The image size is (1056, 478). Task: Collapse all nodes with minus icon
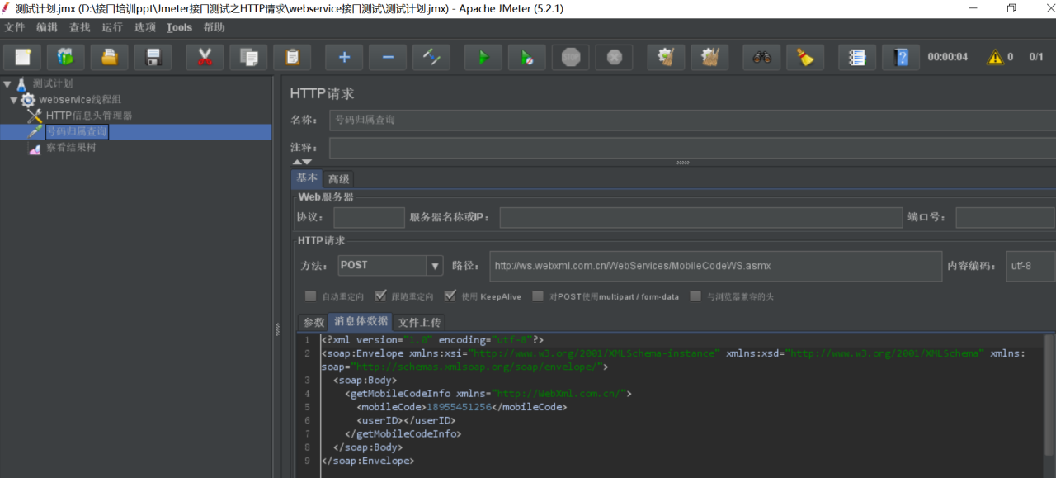(x=389, y=57)
